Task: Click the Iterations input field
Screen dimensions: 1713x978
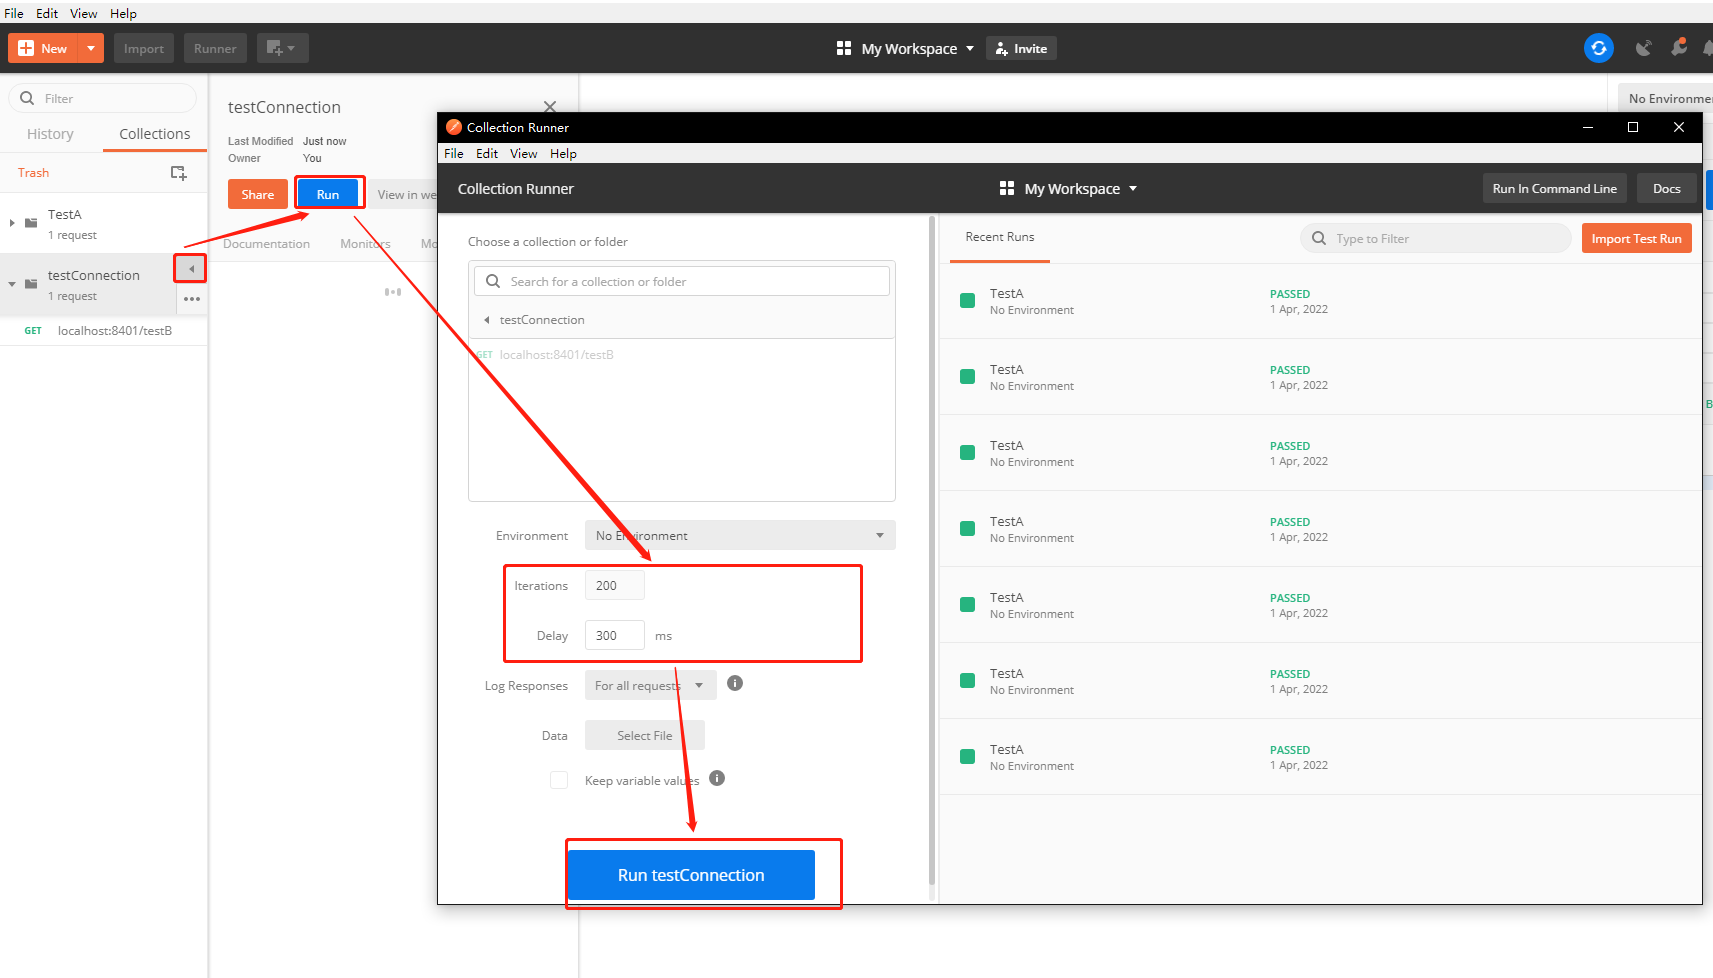Action: coord(614,585)
